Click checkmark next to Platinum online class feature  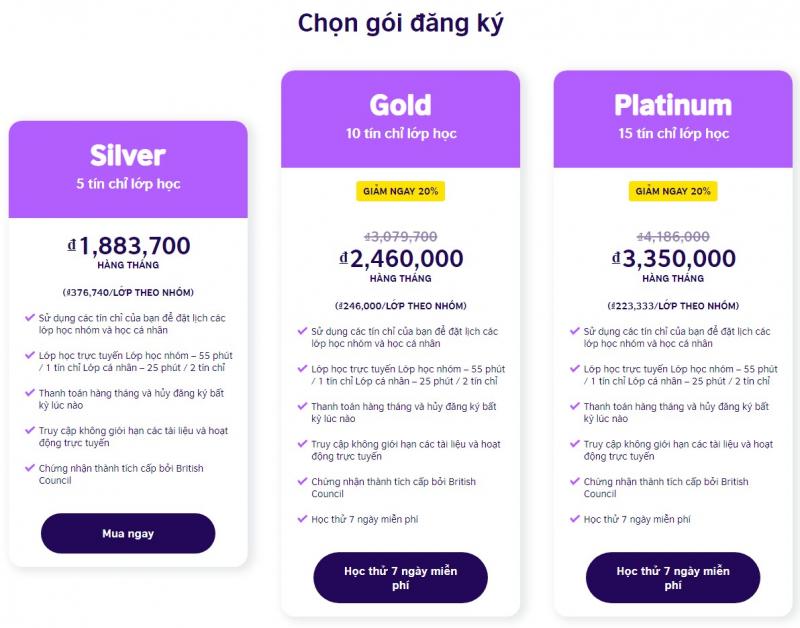coord(575,368)
